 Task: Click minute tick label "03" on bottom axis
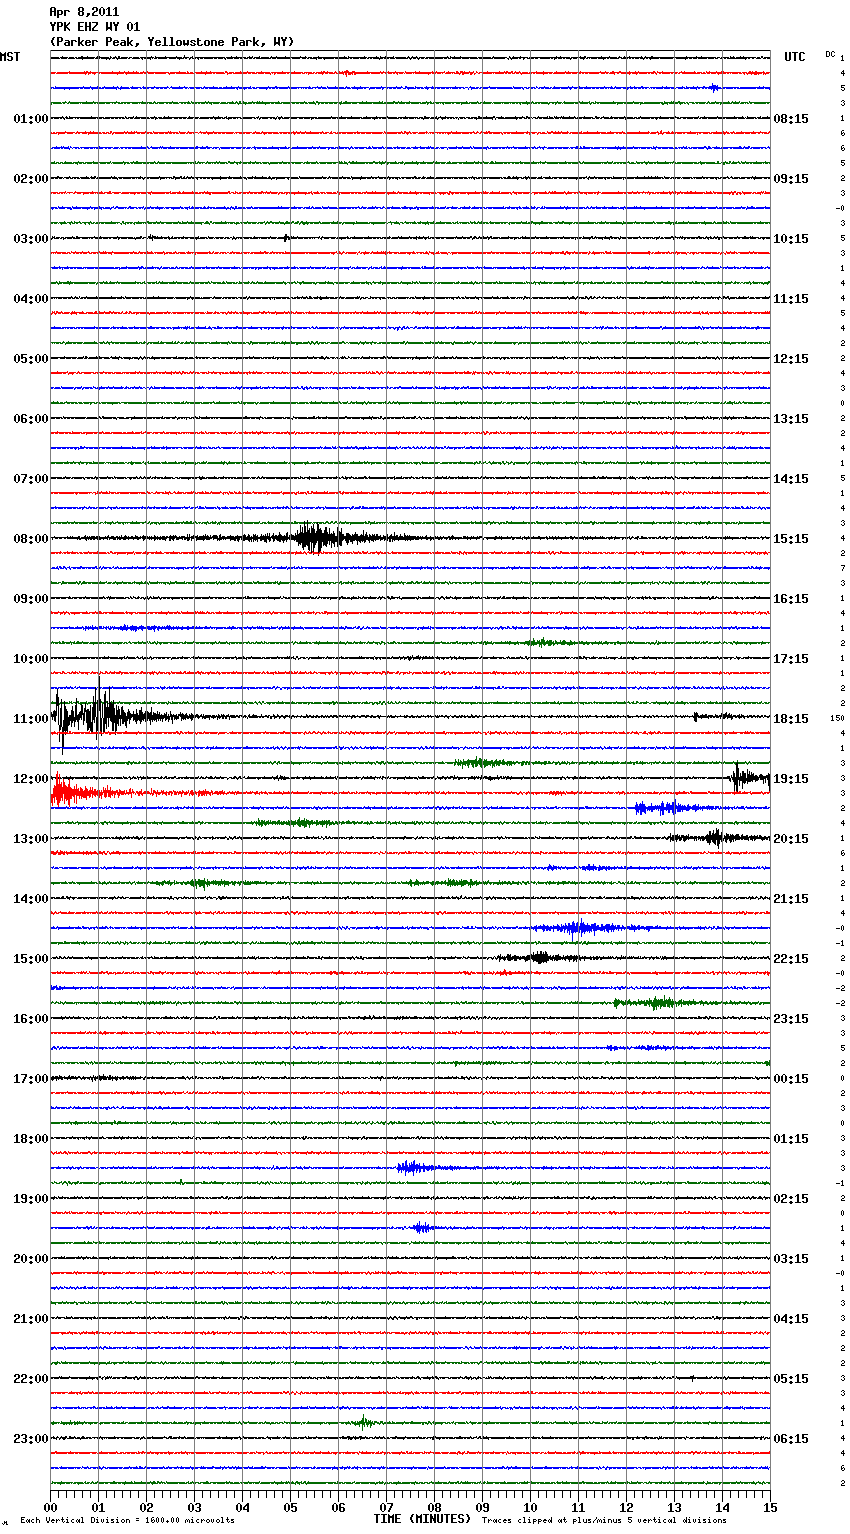pos(195,1507)
